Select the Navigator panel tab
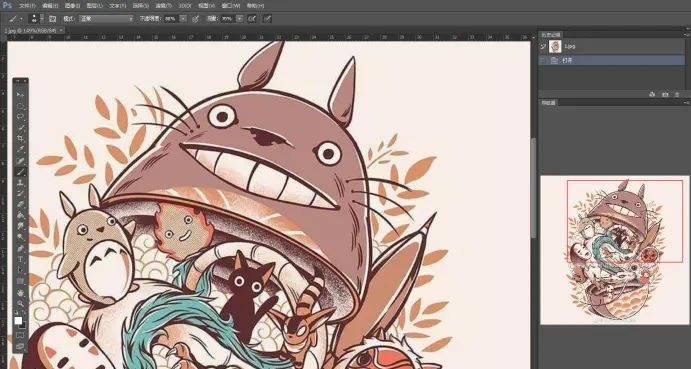691x369 pixels. point(549,103)
